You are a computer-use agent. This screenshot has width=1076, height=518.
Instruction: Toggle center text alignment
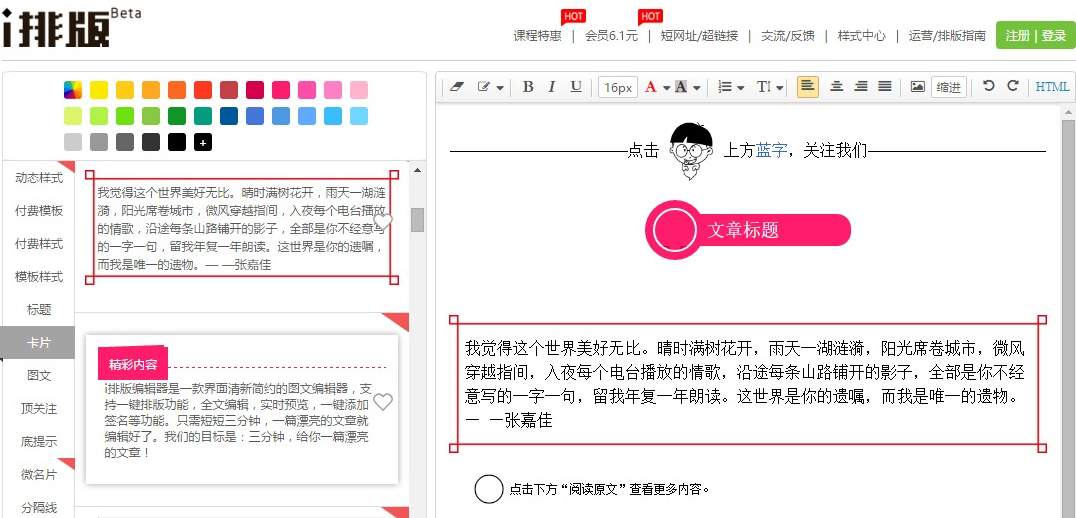(x=837, y=86)
